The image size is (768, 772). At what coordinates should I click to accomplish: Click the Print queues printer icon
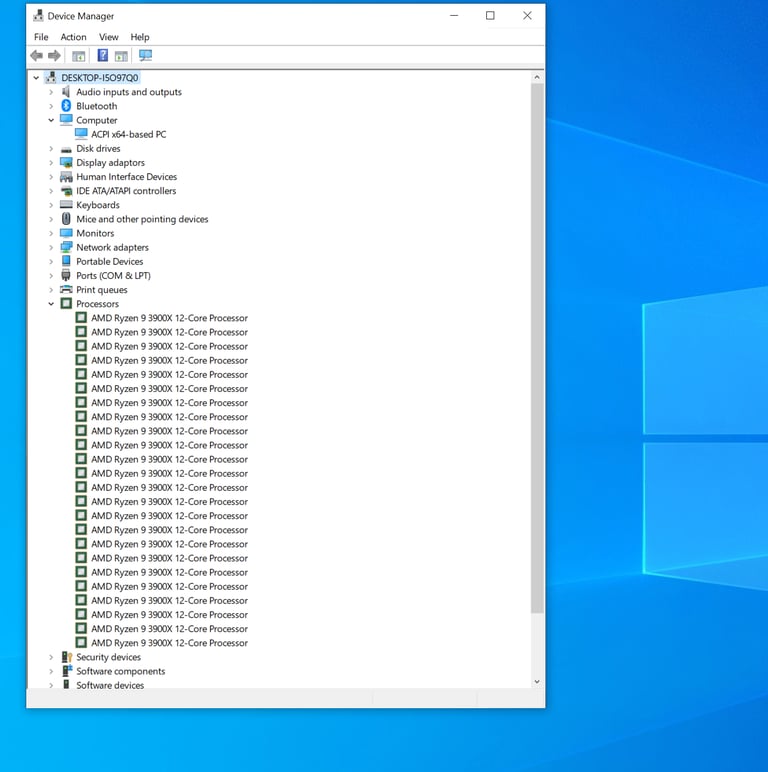[66, 290]
